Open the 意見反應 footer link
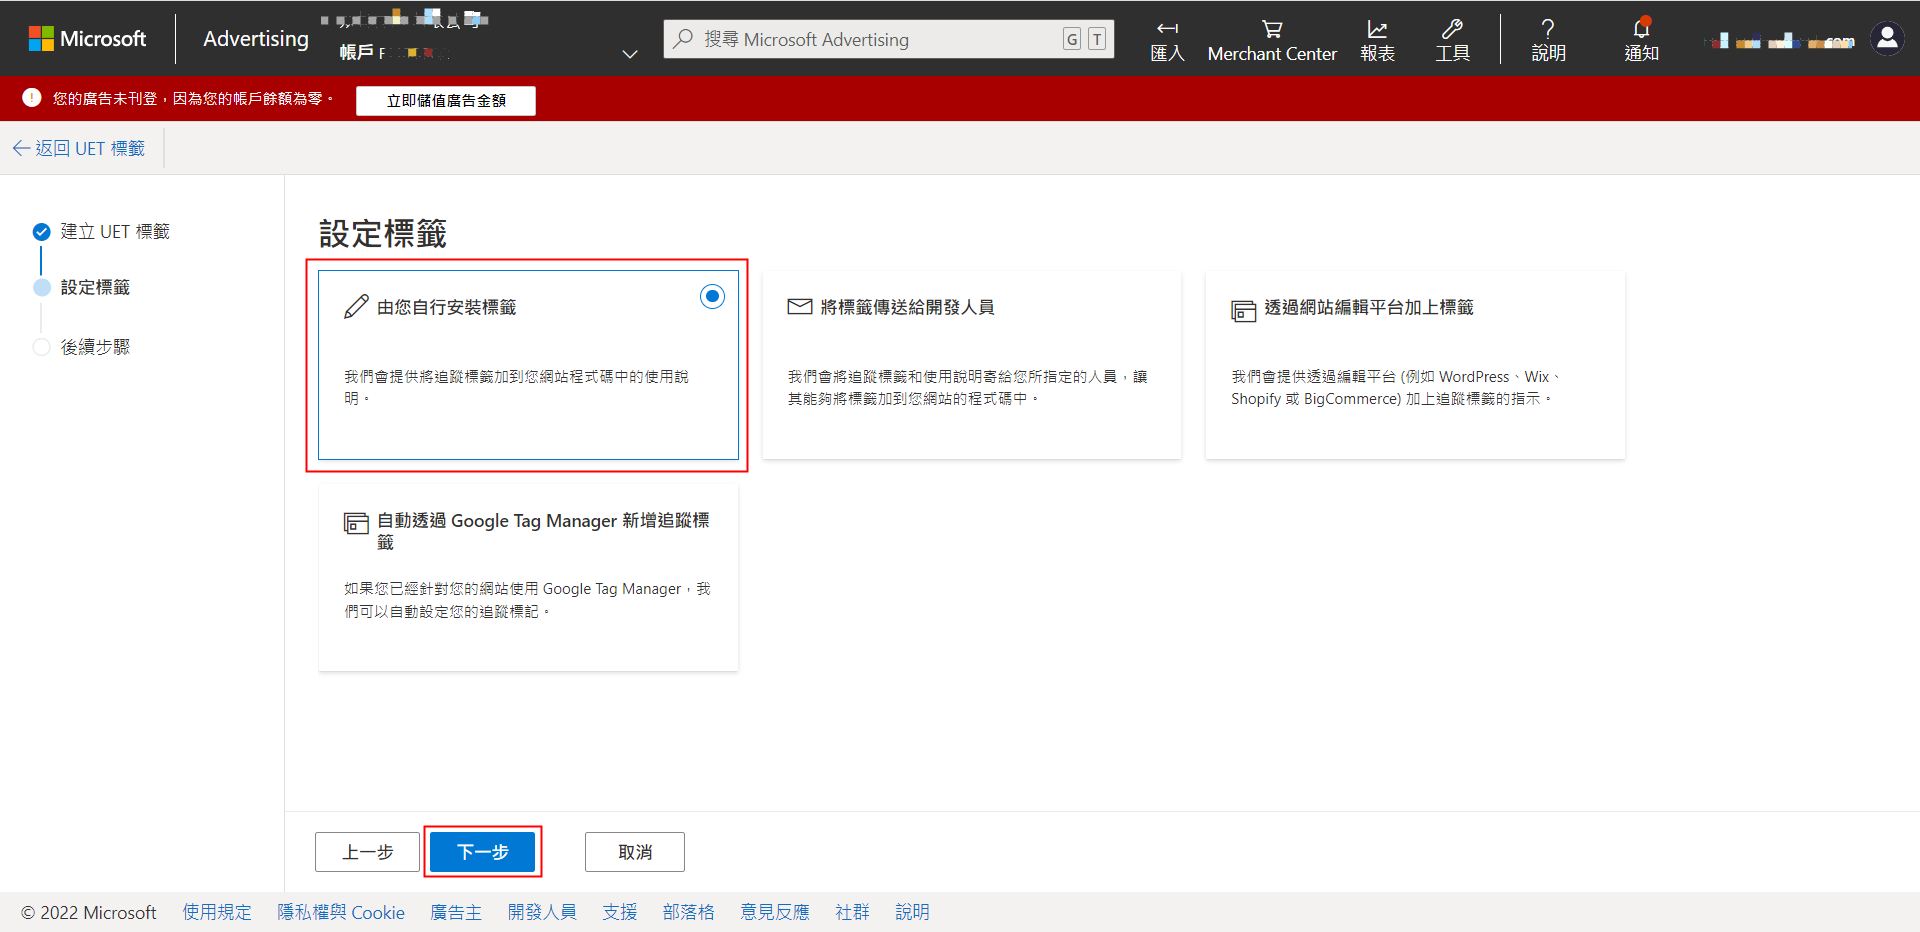This screenshot has width=1920, height=932. coord(775,912)
